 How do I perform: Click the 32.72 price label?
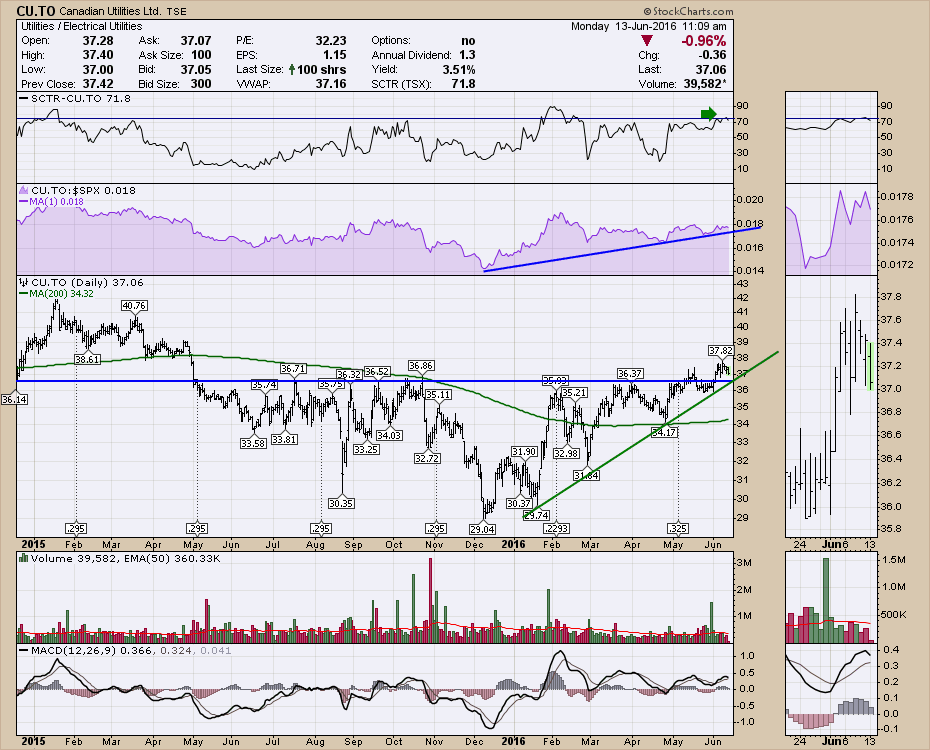[427, 458]
